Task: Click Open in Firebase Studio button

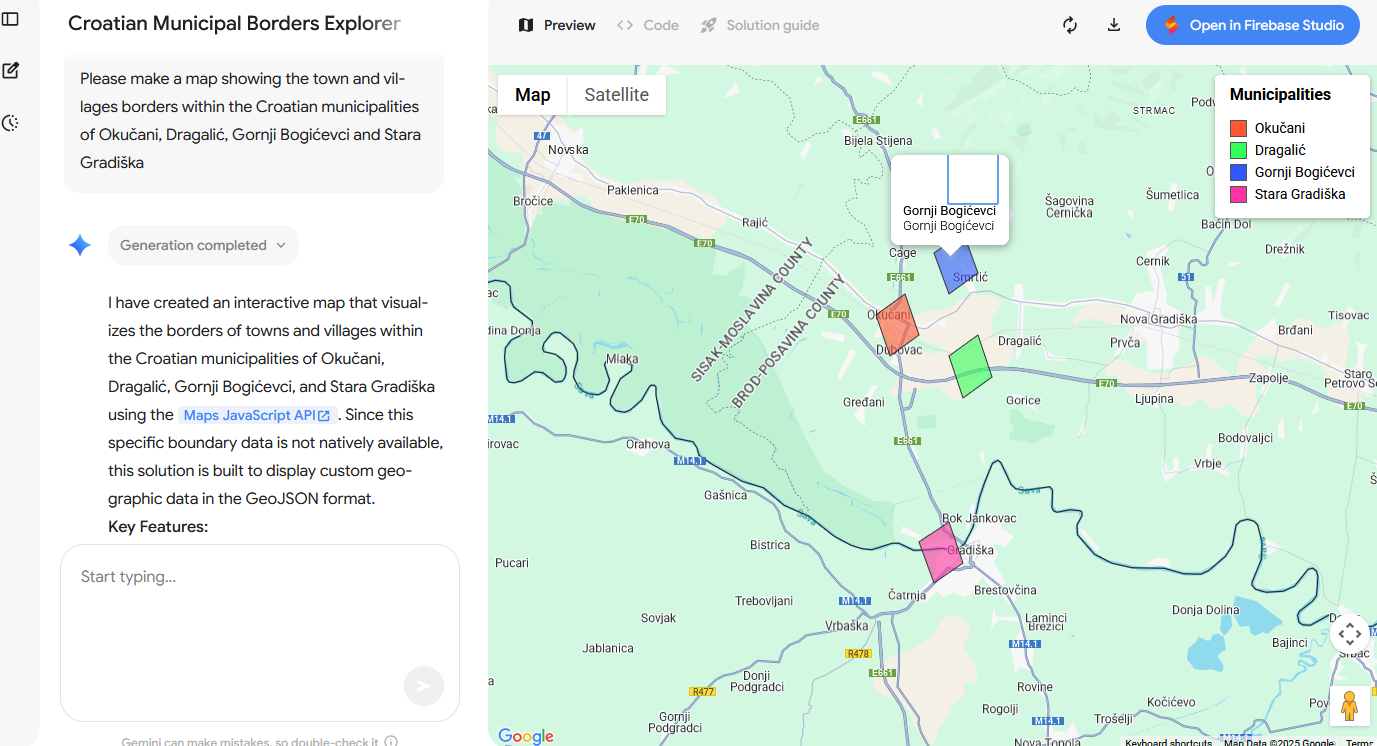Action: 1253,25
